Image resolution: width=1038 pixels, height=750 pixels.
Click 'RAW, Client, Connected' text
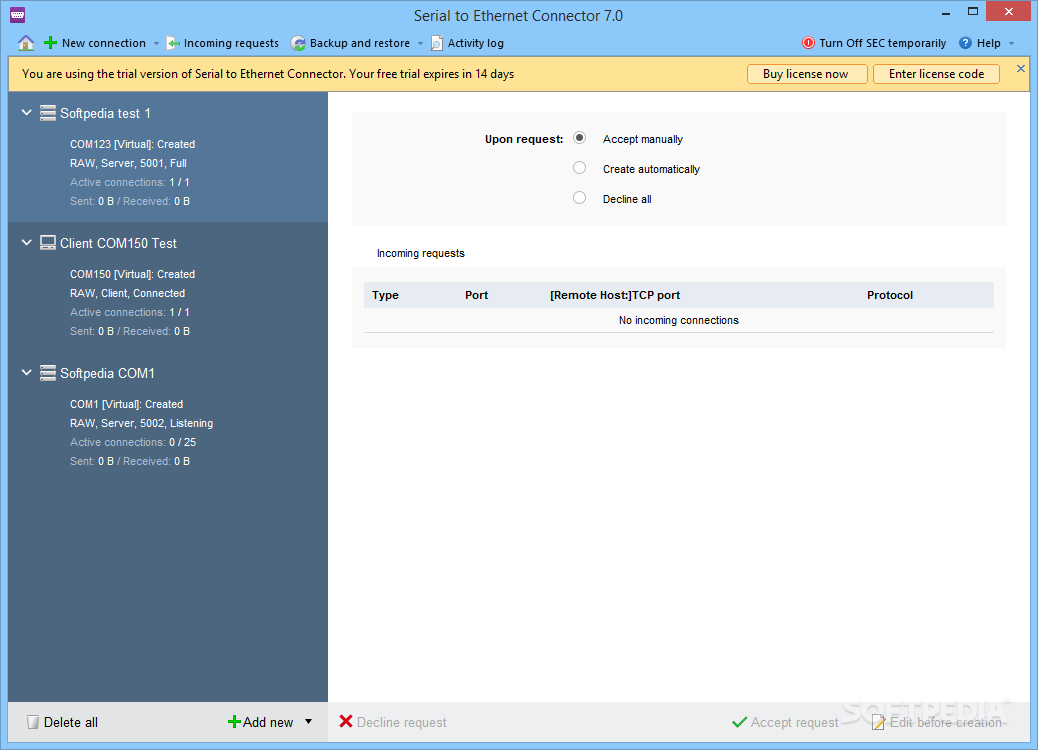point(128,293)
